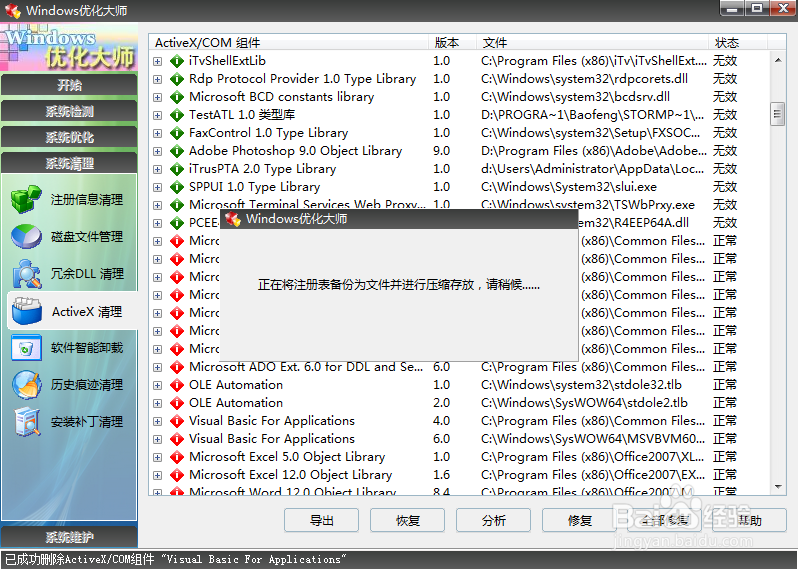The image size is (798, 569).
Task: Click red icon of Microsoft ADO Ext. 6.0 row
Action: (177, 367)
